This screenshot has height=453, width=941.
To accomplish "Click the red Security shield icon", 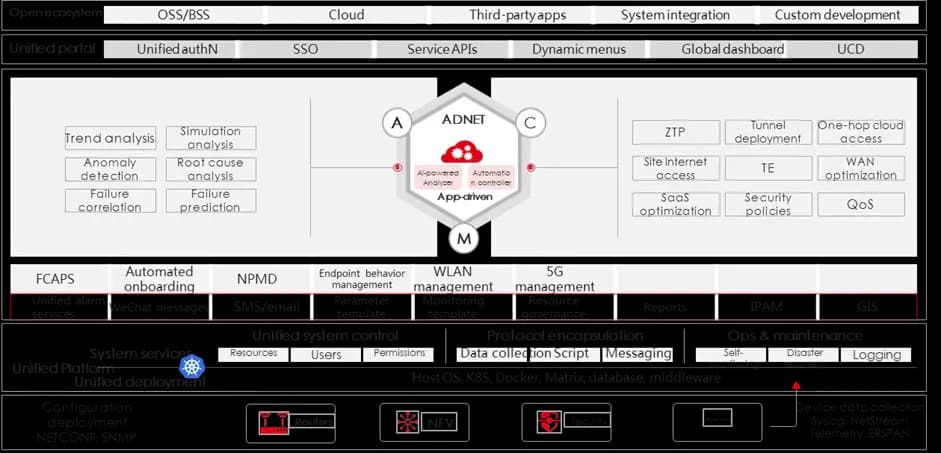I will 549,422.
